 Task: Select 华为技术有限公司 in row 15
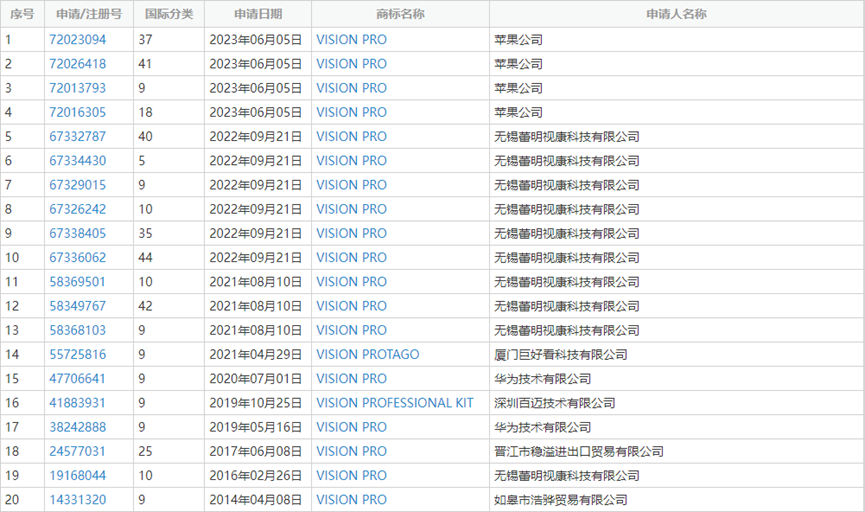click(x=542, y=379)
